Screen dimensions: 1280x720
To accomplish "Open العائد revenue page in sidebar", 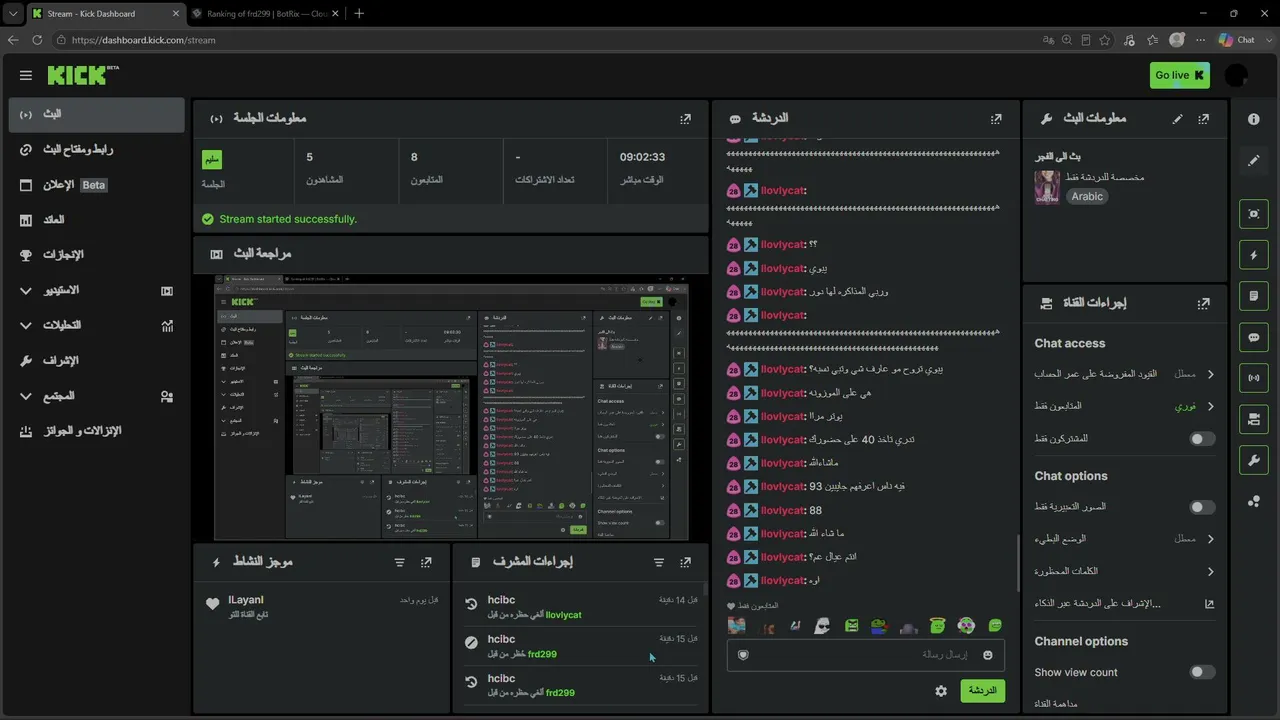I will tap(96, 220).
